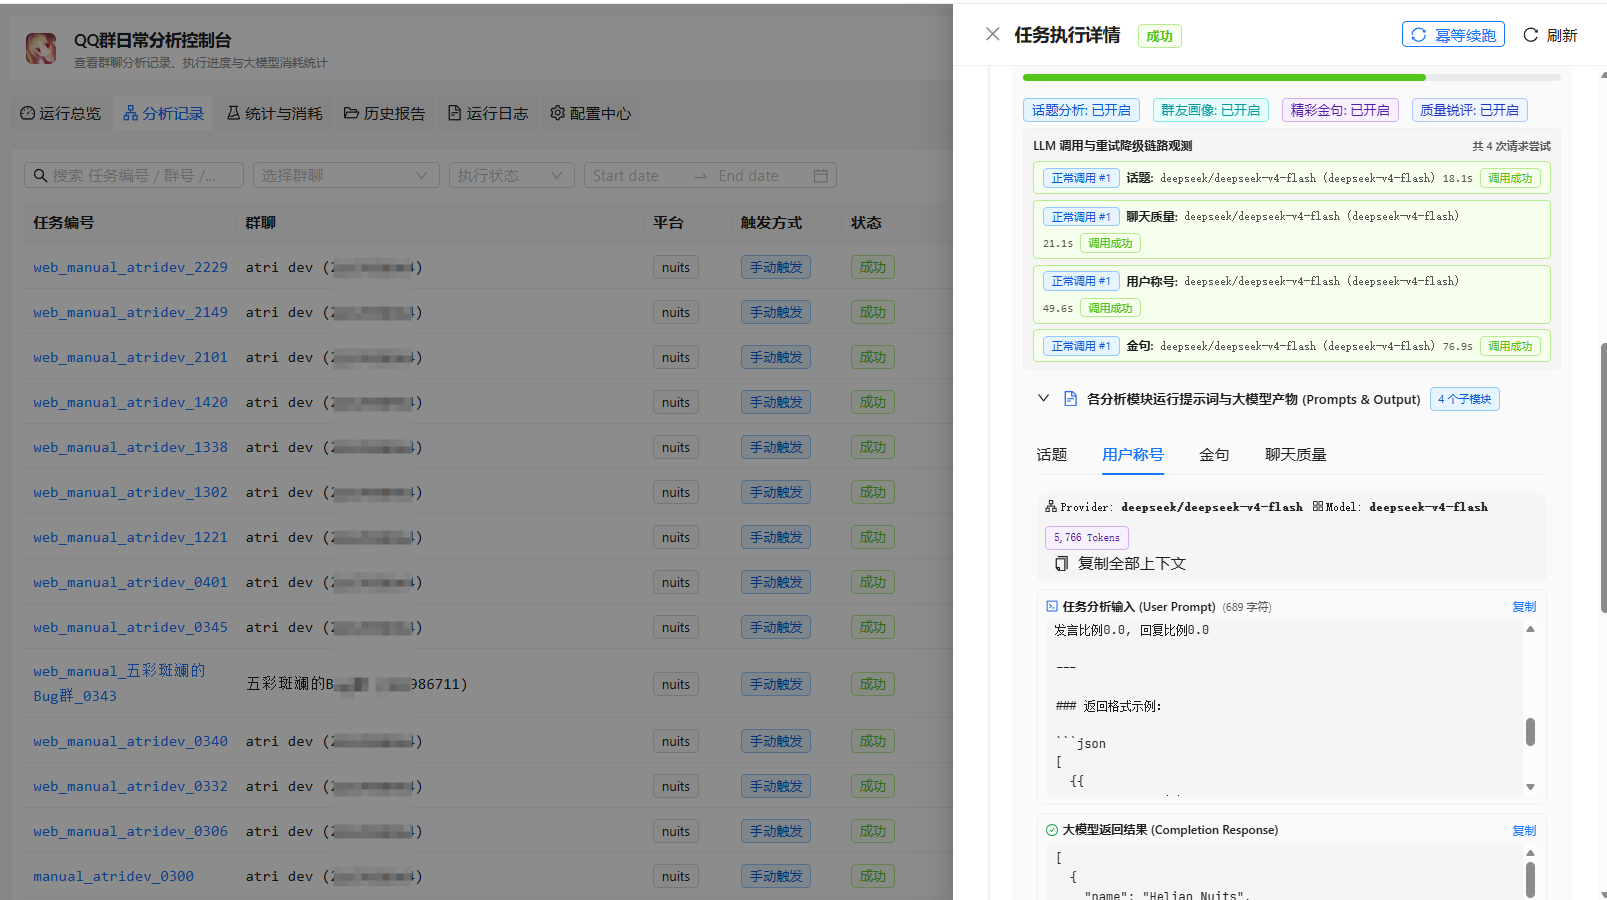Open task web_manual_五彩斑斓的Bug群_0343
Viewport: 1607px width, 900px height.
(x=119, y=683)
